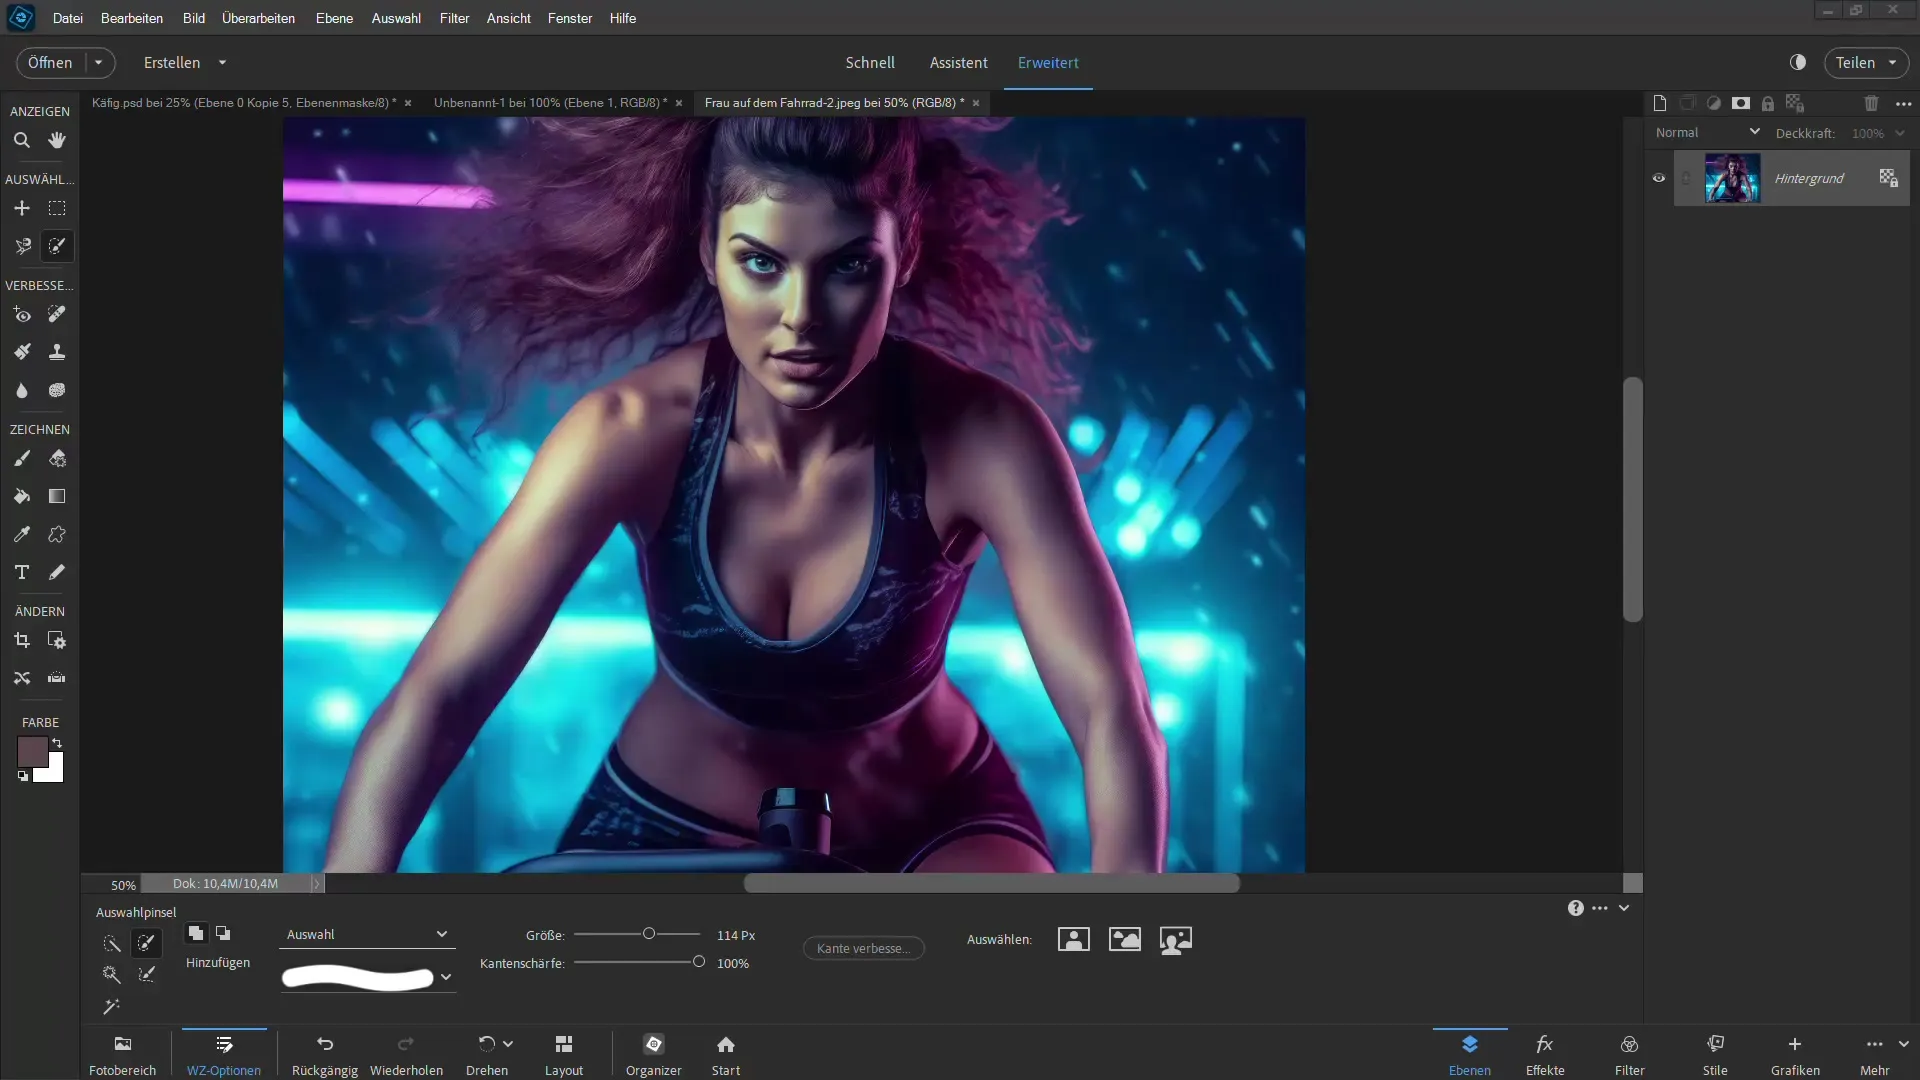The image size is (1920, 1080).
Task: Select the Text tool
Action: [21, 572]
